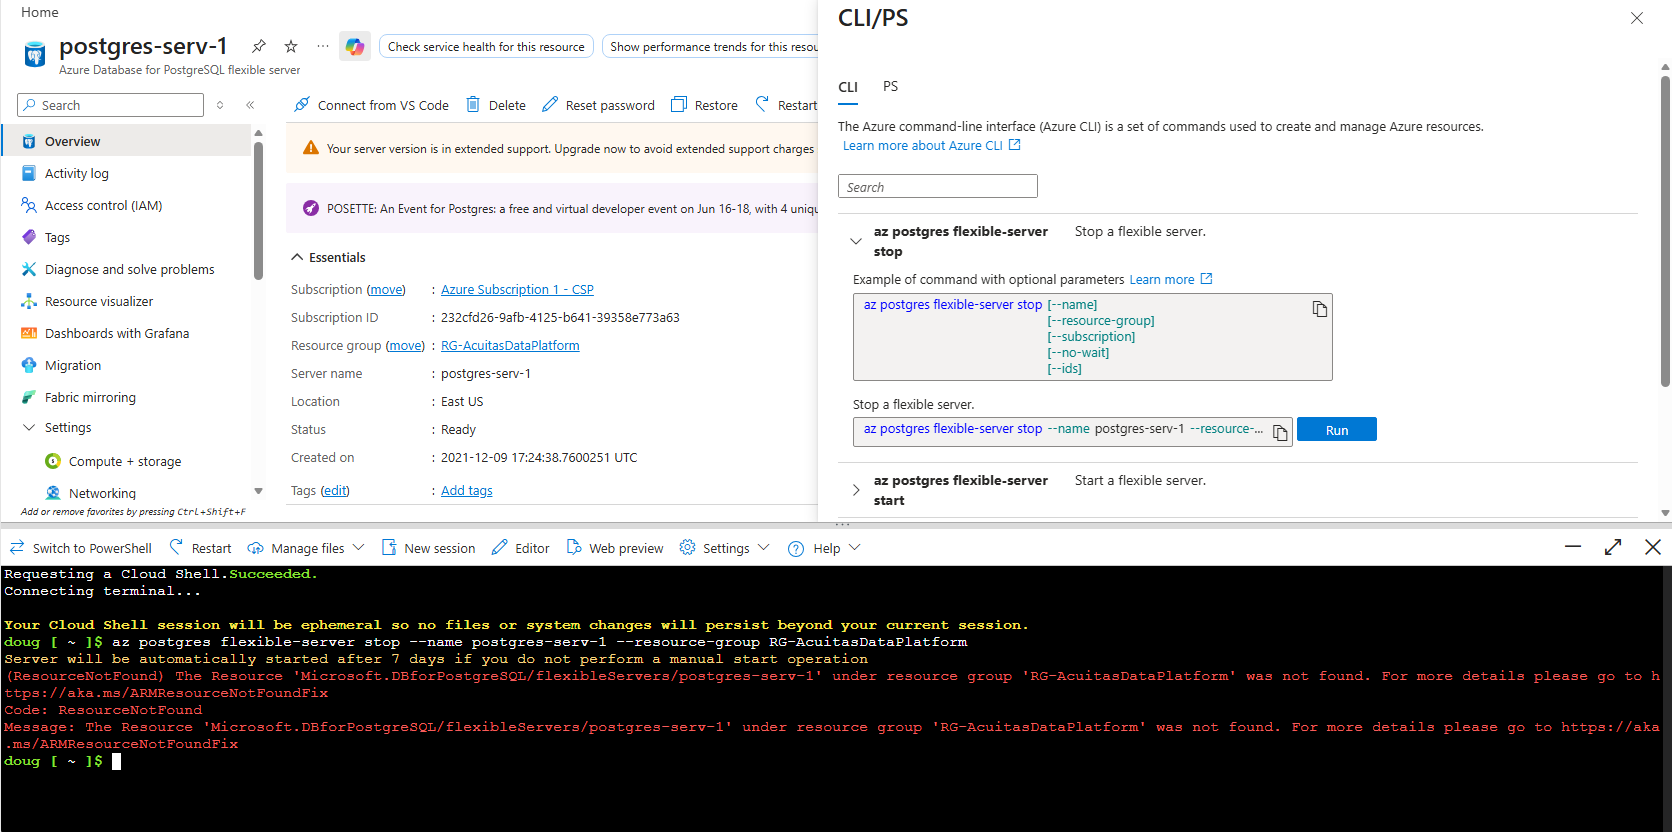Viewport: 1672px width, 832px height.
Task: Collapse the Settings group in sidebar
Action: (29, 427)
